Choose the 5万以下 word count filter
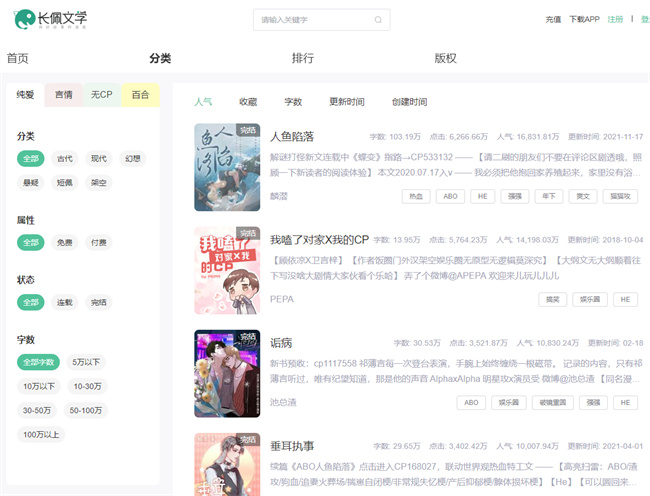650x496 pixels. [86, 362]
